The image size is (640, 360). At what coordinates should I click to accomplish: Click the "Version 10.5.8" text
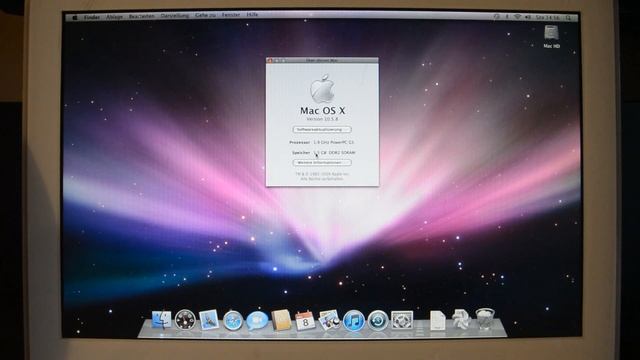click(x=322, y=119)
